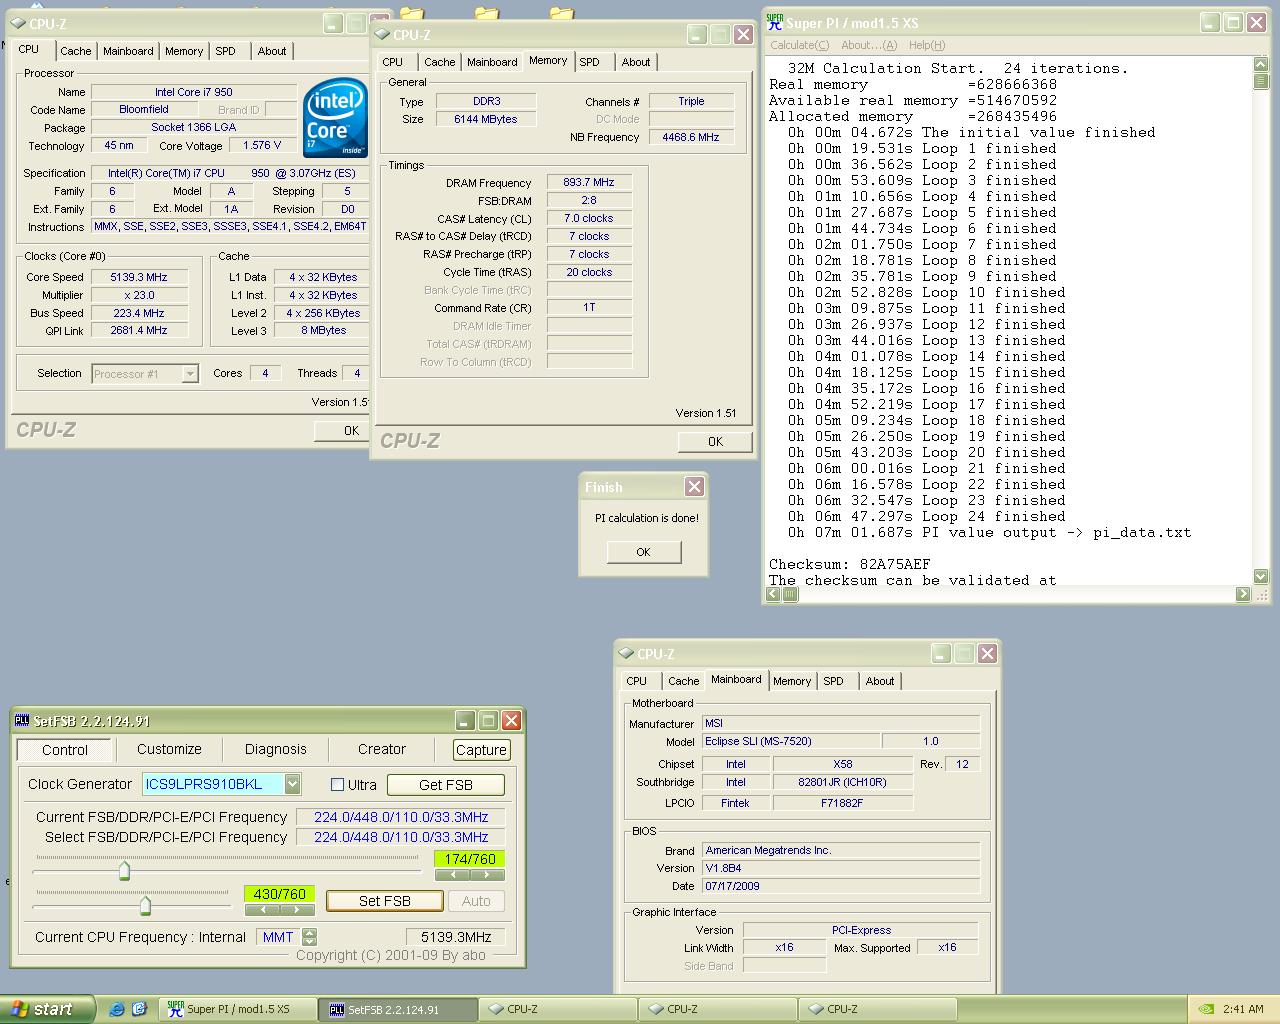1280x1024 pixels.
Task: Open the Creator tab in SetFSB
Action: (382, 749)
